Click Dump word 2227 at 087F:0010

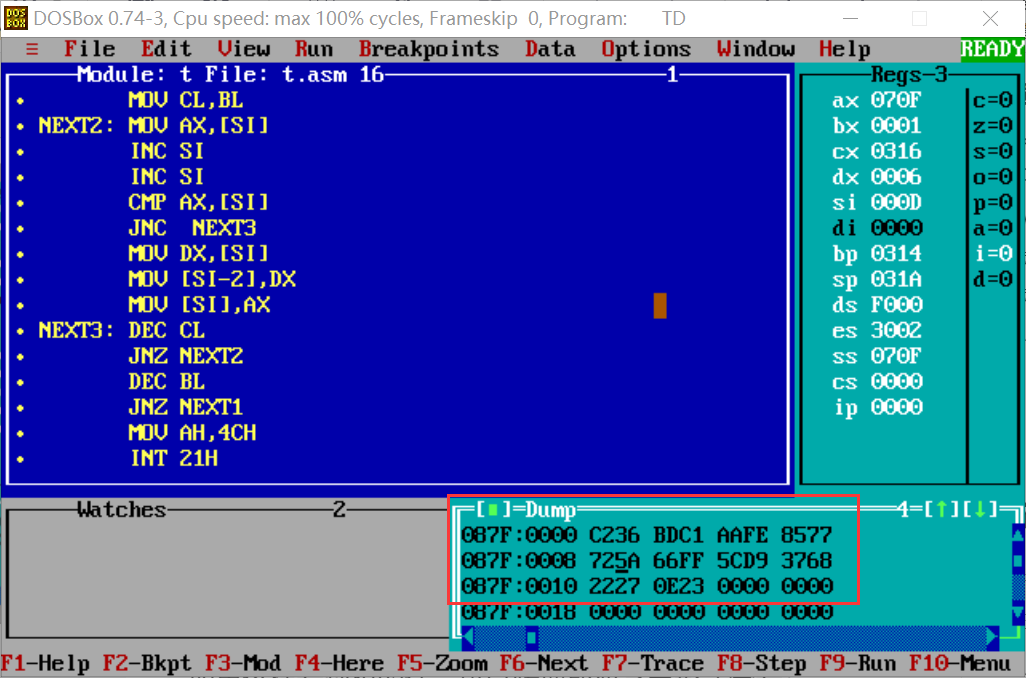(x=614, y=586)
